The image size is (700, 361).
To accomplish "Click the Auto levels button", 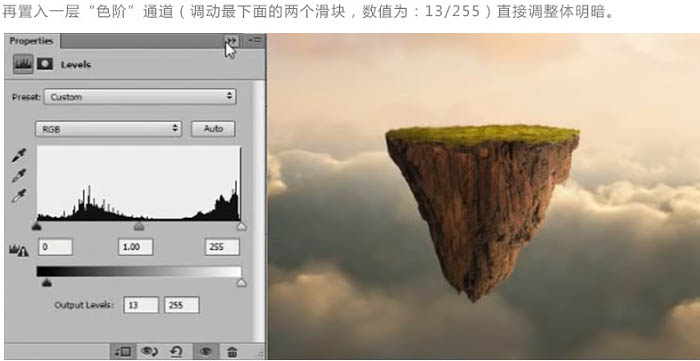I will click(213, 129).
